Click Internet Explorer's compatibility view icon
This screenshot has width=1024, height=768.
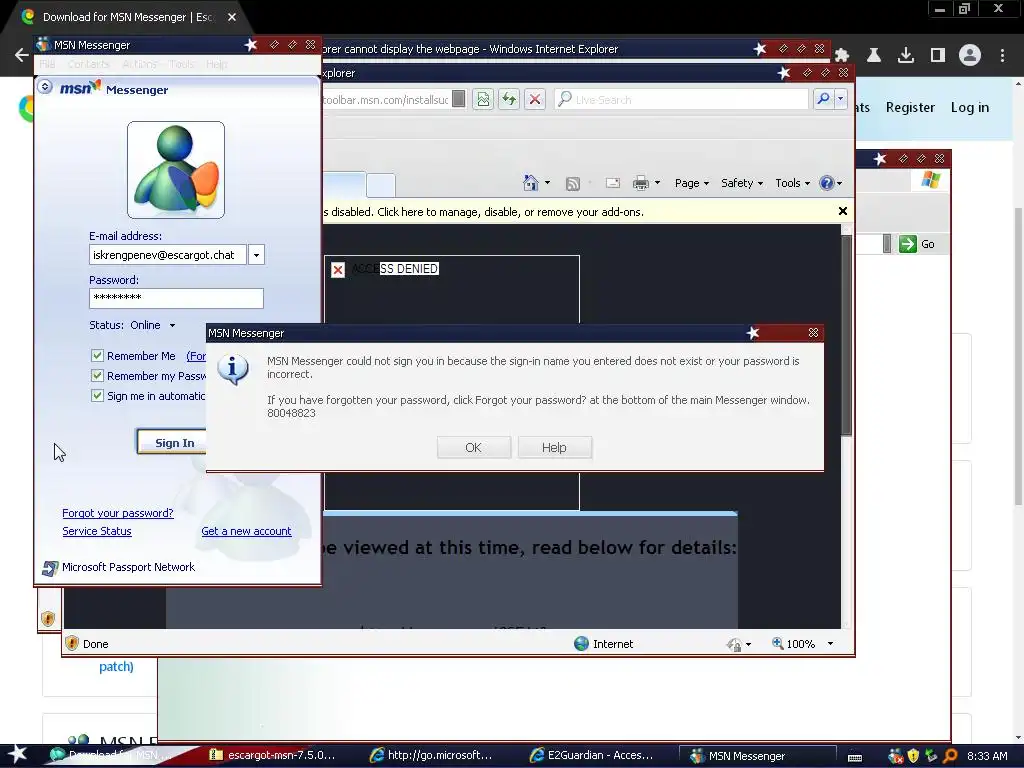click(483, 99)
